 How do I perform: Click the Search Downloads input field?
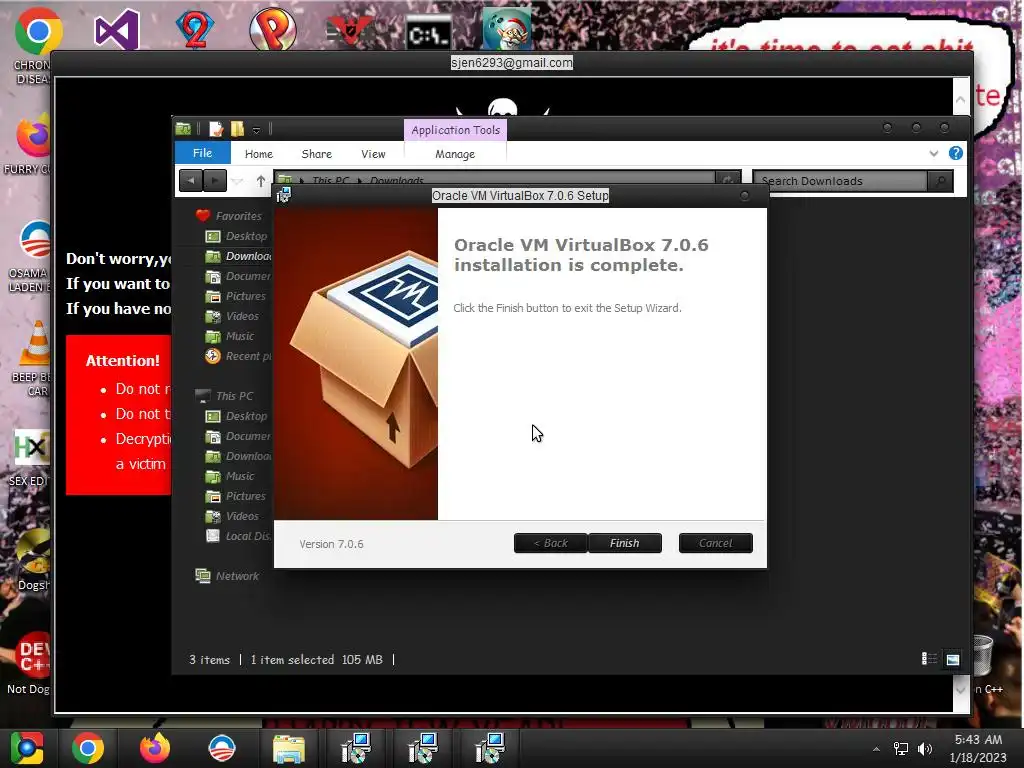(839, 181)
